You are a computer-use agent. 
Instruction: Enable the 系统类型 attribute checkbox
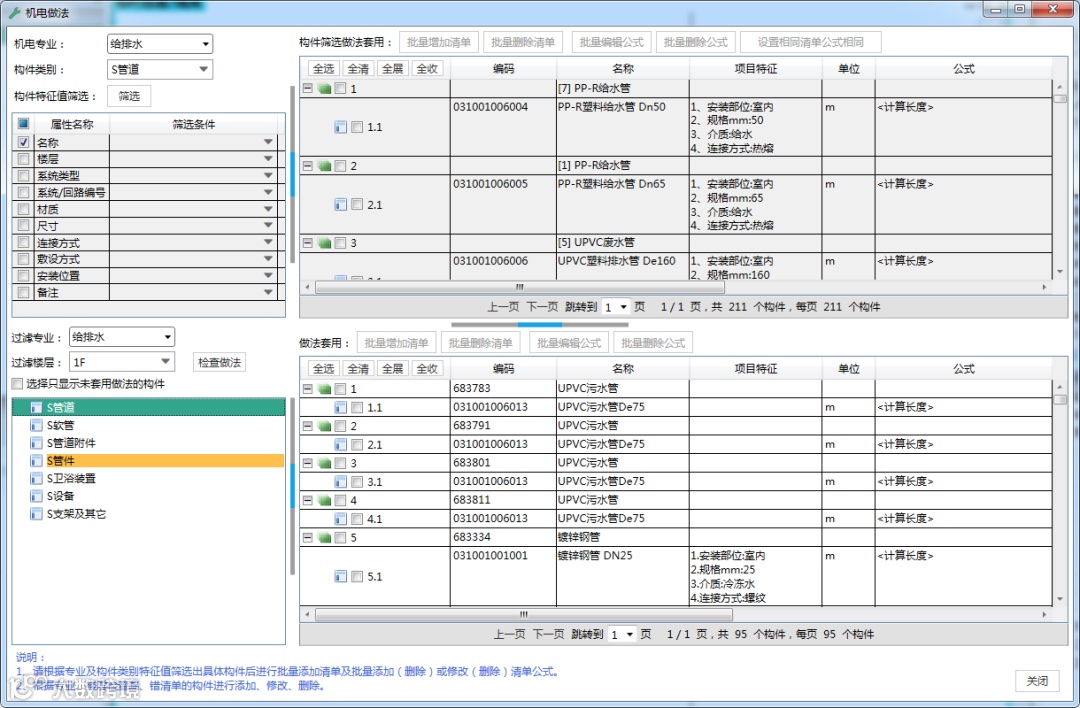click(23, 176)
